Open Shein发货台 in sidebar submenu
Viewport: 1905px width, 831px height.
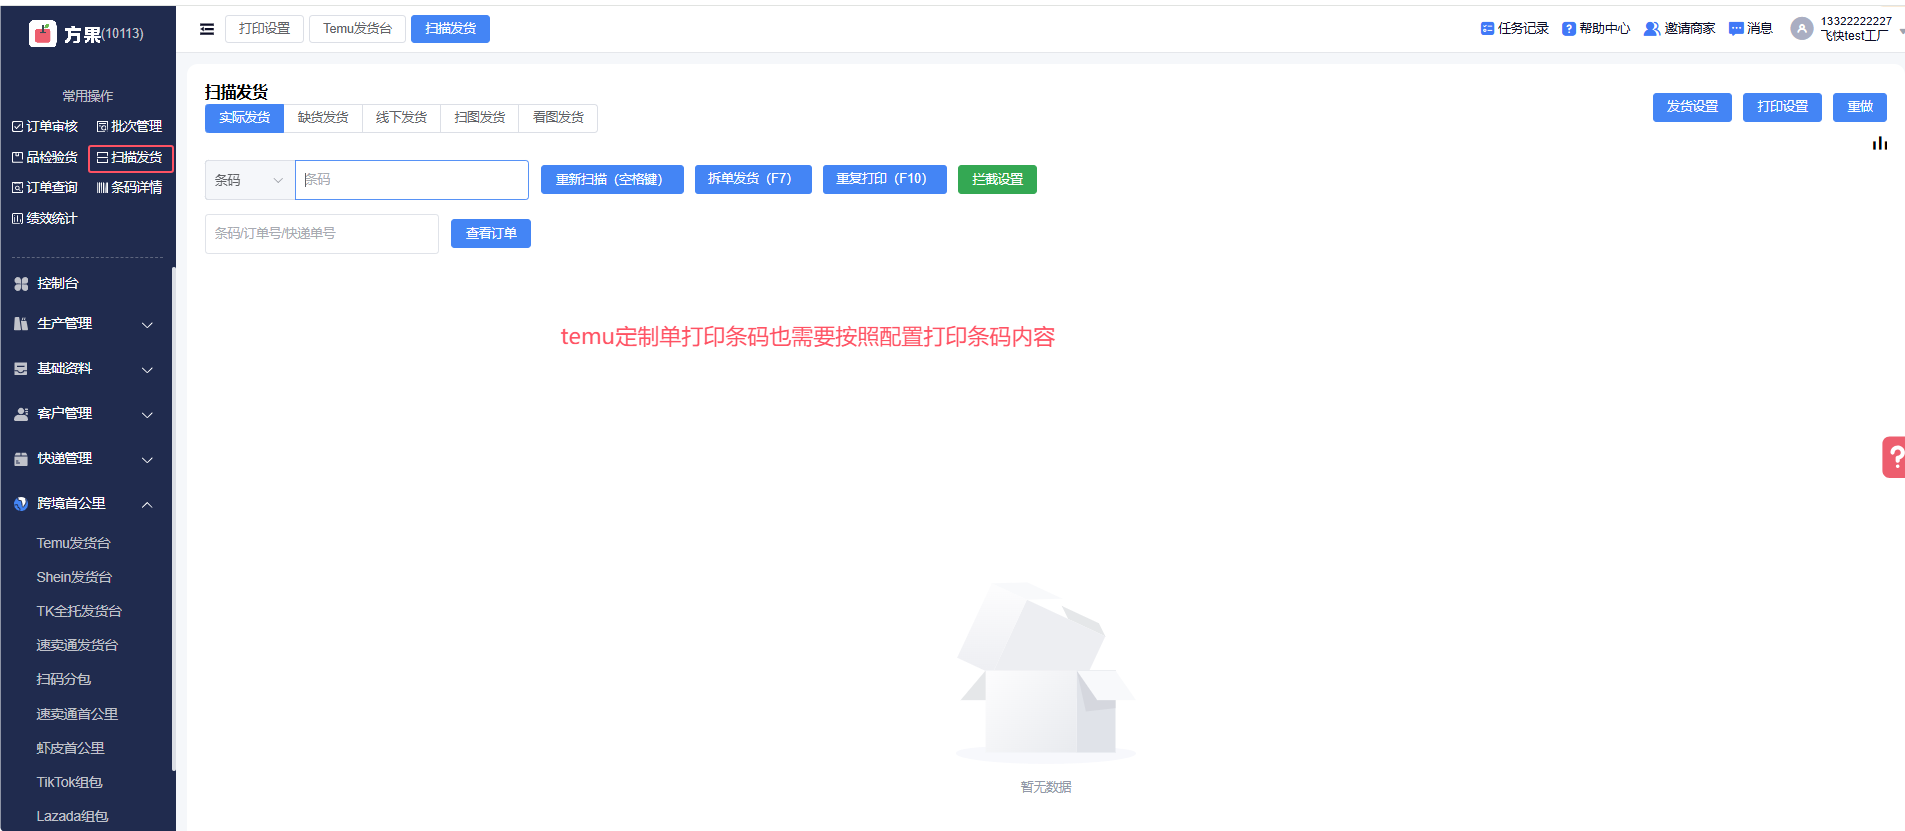click(74, 578)
